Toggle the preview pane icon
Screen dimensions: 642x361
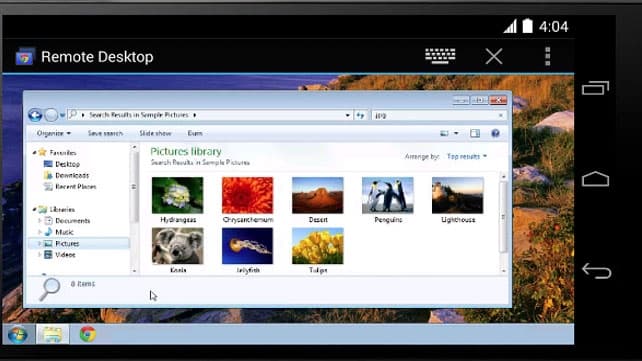pyautogui.click(x=475, y=133)
